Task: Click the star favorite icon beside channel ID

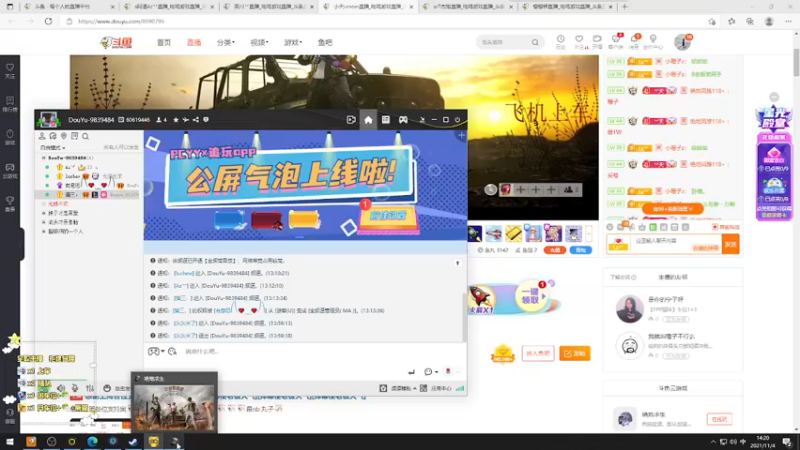Action: coord(176,120)
